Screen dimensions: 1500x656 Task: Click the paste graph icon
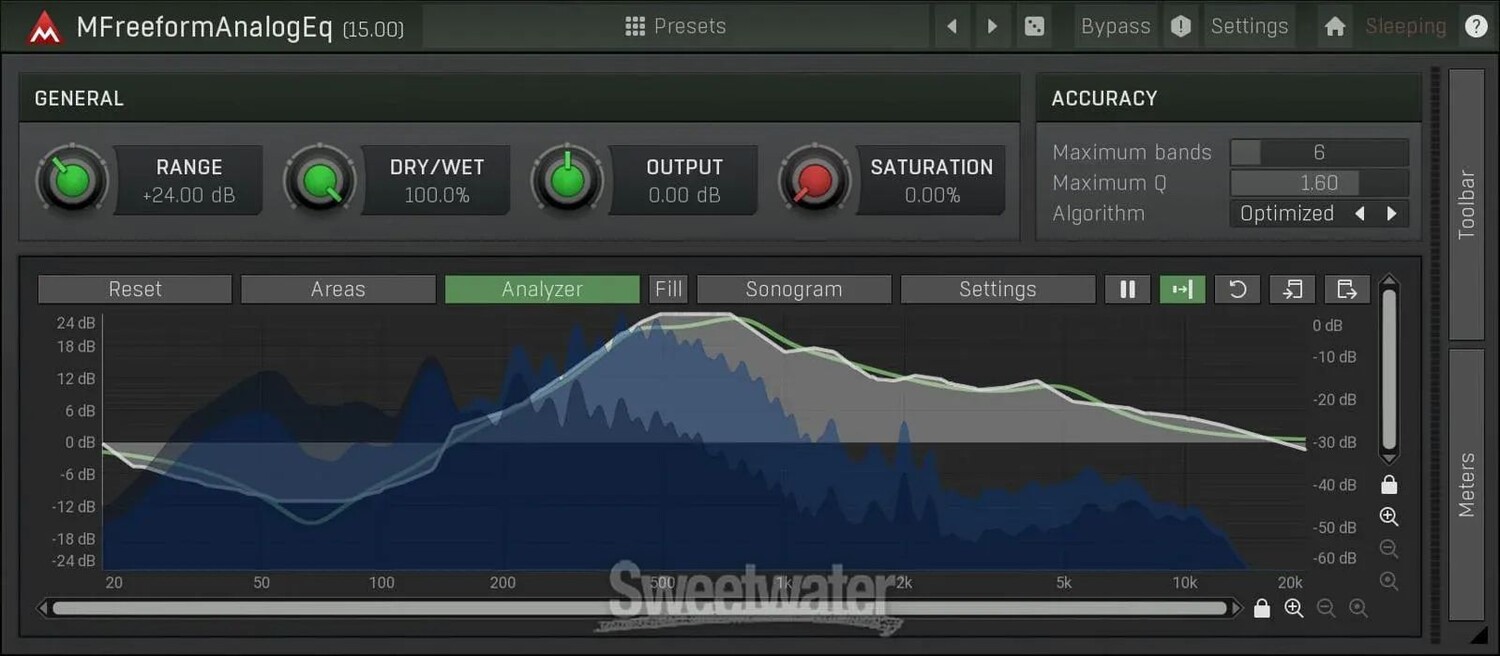(1347, 289)
